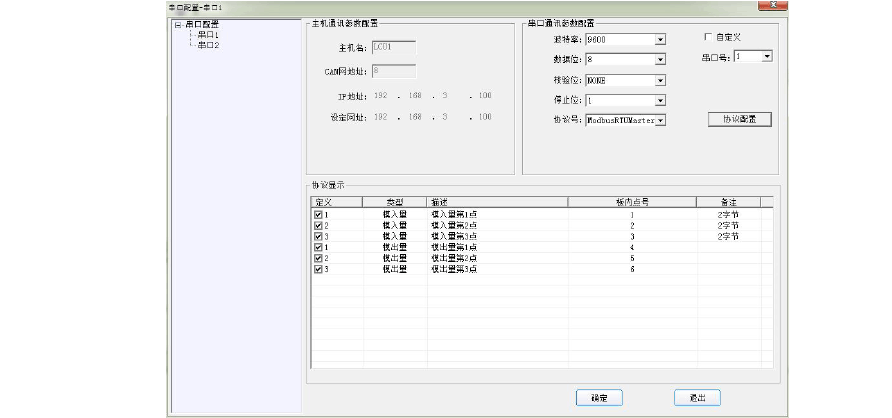Screen dimensions: 892x418
Task: Uncheck the 模出量第2点 row checkbox
Action: (318, 258)
